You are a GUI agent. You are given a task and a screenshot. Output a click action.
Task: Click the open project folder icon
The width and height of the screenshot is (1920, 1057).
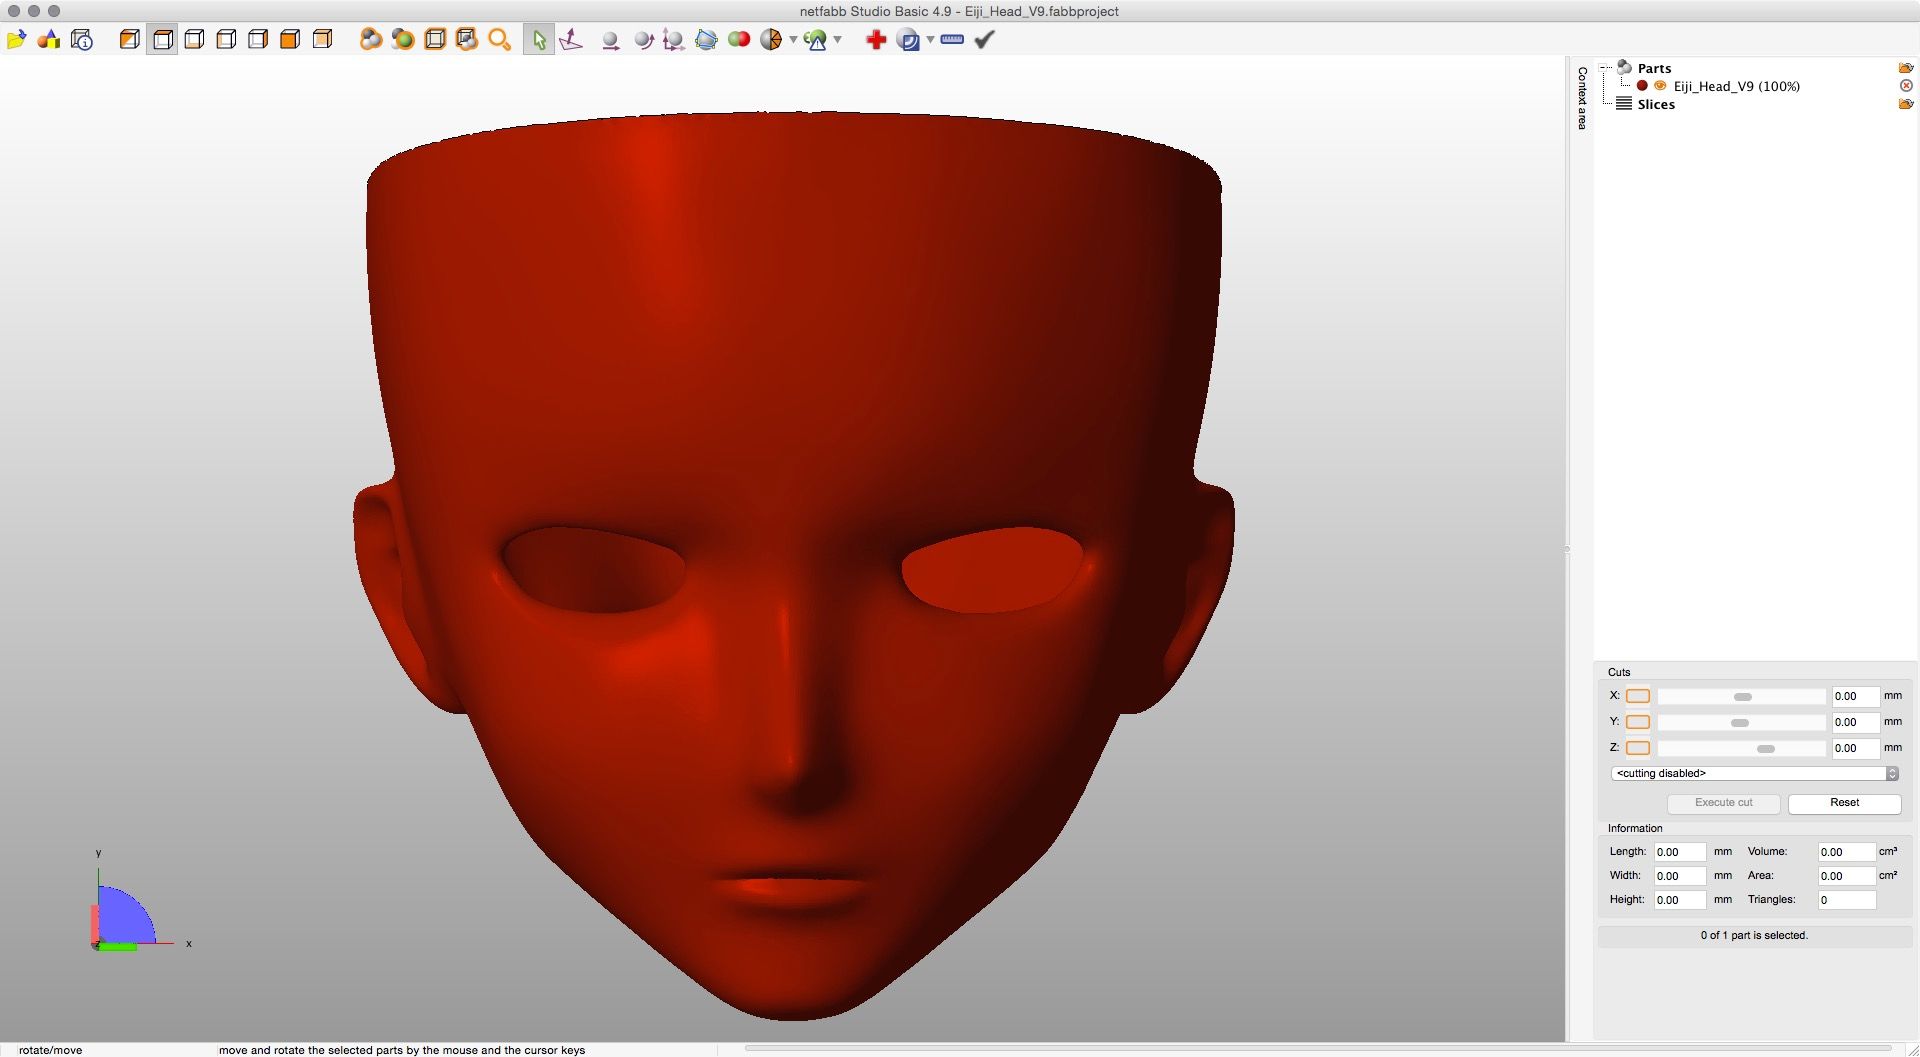click(16, 40)
